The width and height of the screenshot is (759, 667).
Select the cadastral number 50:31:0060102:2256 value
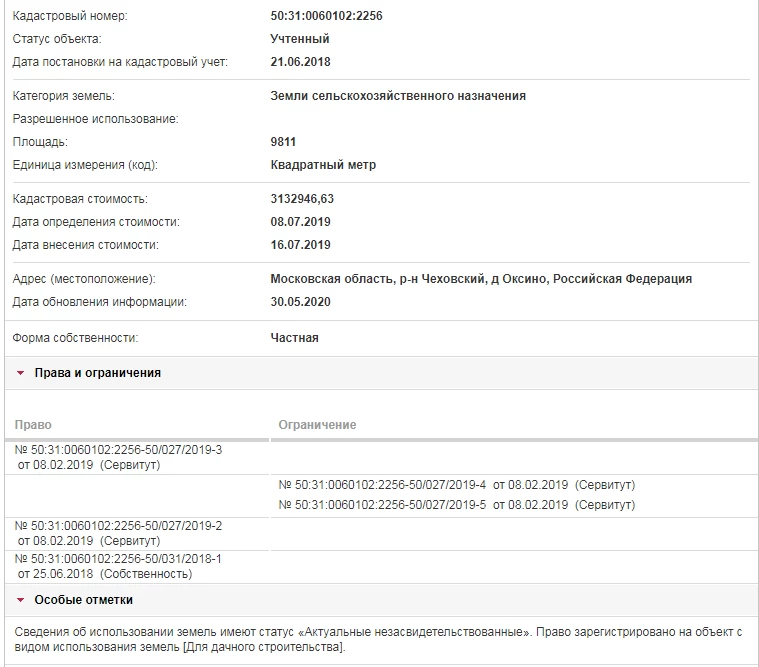click(x=326, y=16)
